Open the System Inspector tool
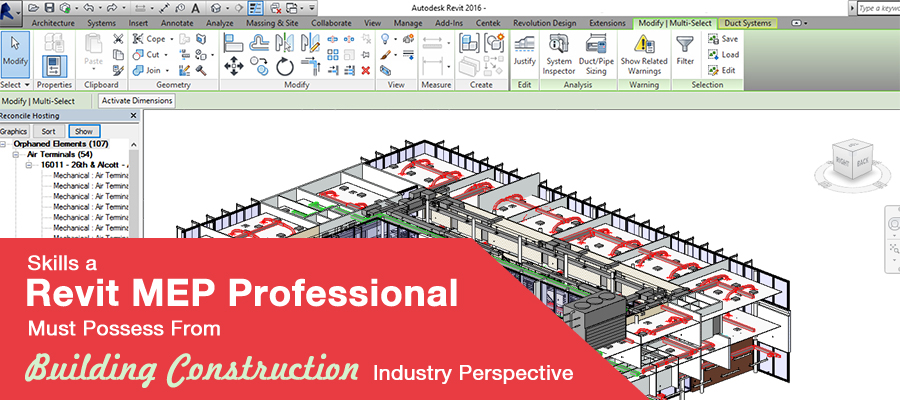Screen dimensions: 900x400 (x=558, y=55)
